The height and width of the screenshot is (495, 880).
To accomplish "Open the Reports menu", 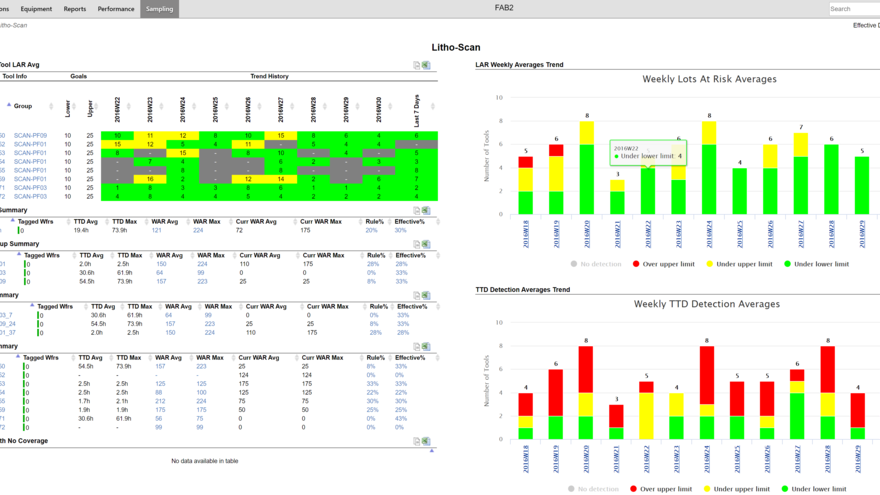I will [75, 9].
